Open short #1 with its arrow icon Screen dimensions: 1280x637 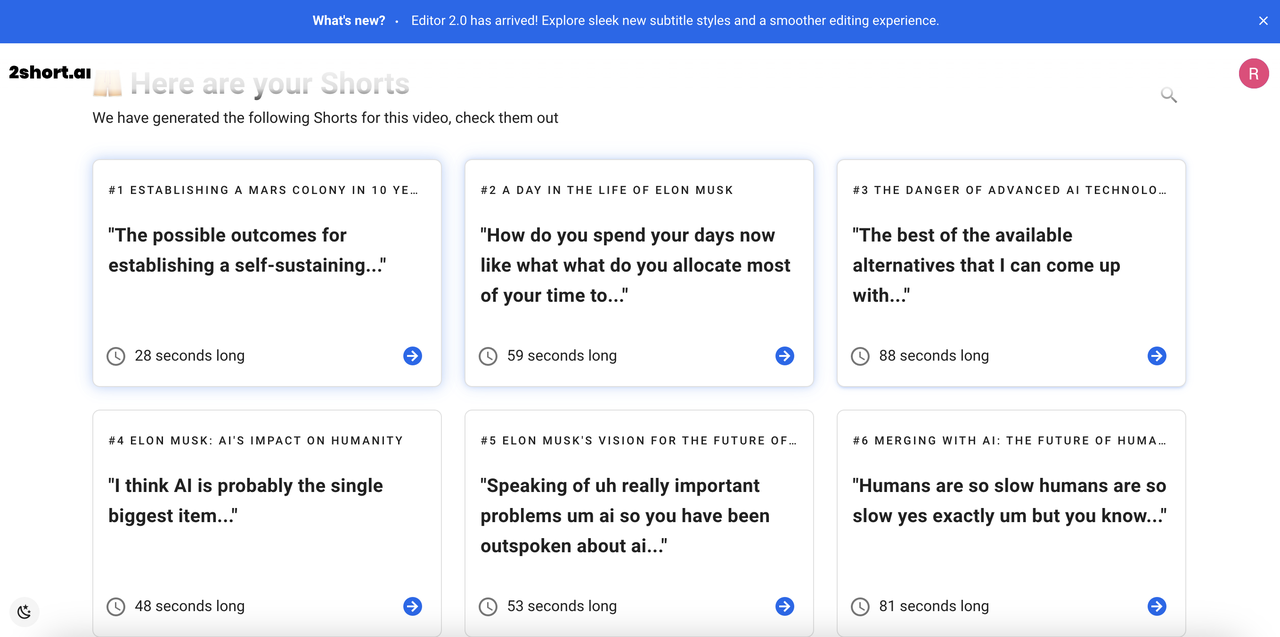pos(412,356)
